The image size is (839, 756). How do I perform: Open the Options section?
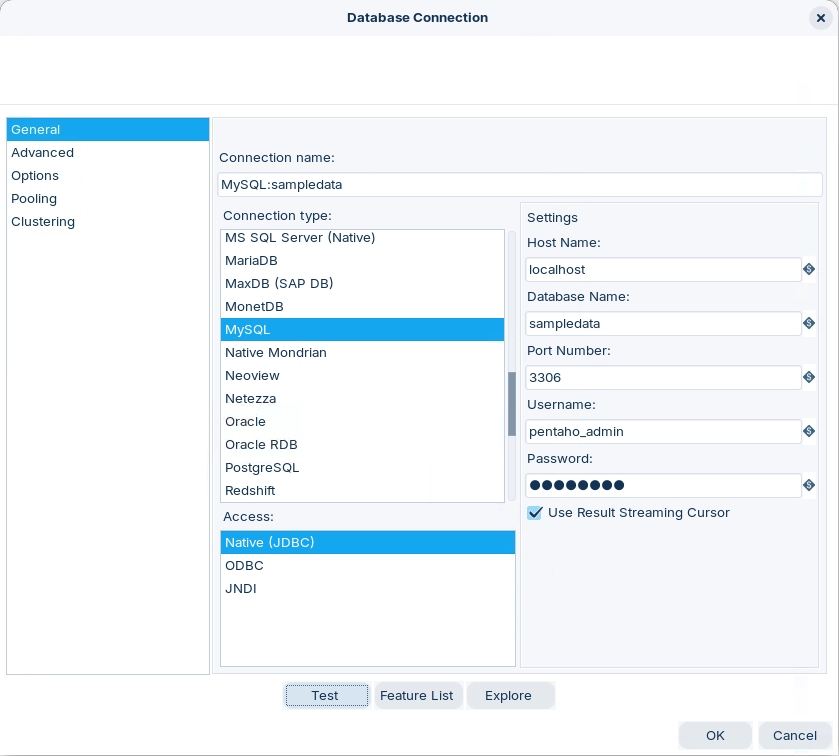coord(35,176)
